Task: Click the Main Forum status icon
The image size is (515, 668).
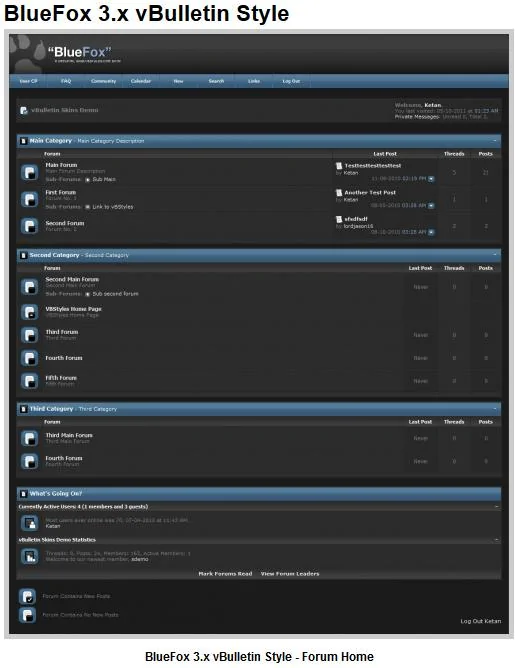Action: point(29,172)
